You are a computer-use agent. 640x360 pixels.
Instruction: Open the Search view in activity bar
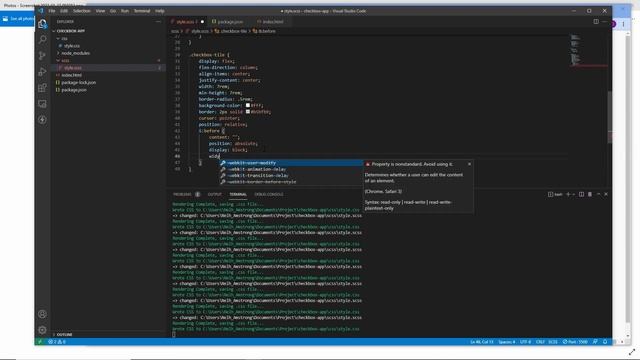[42, 40]
